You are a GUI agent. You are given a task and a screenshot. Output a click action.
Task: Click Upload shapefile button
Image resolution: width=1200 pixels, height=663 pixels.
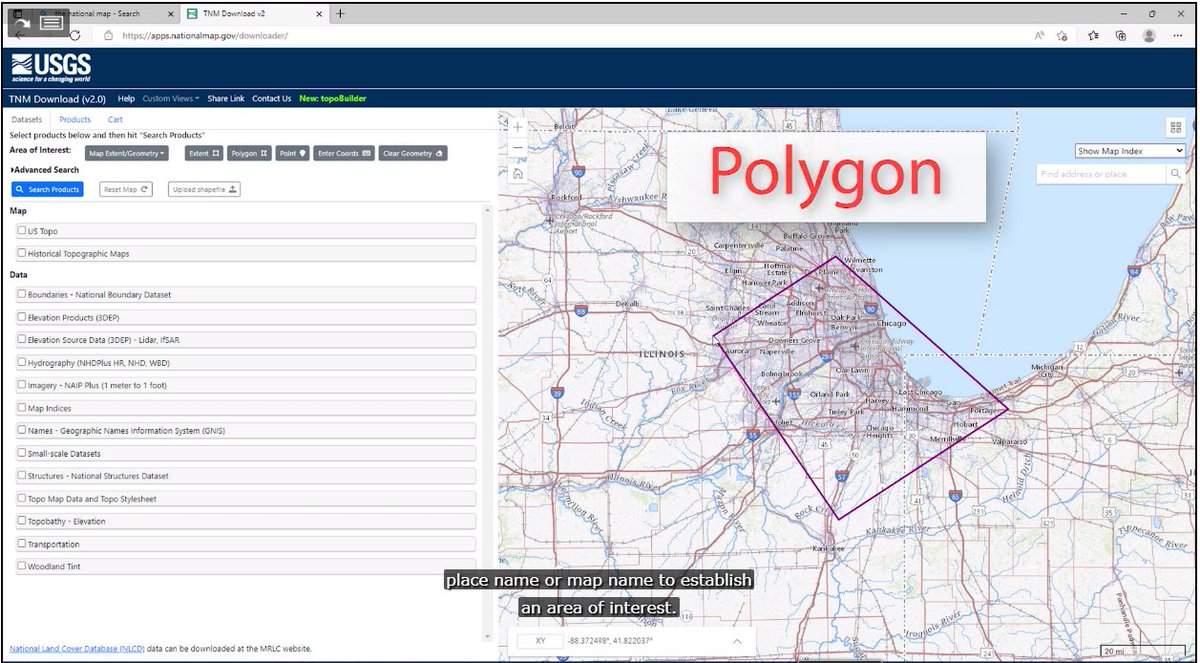204,189
